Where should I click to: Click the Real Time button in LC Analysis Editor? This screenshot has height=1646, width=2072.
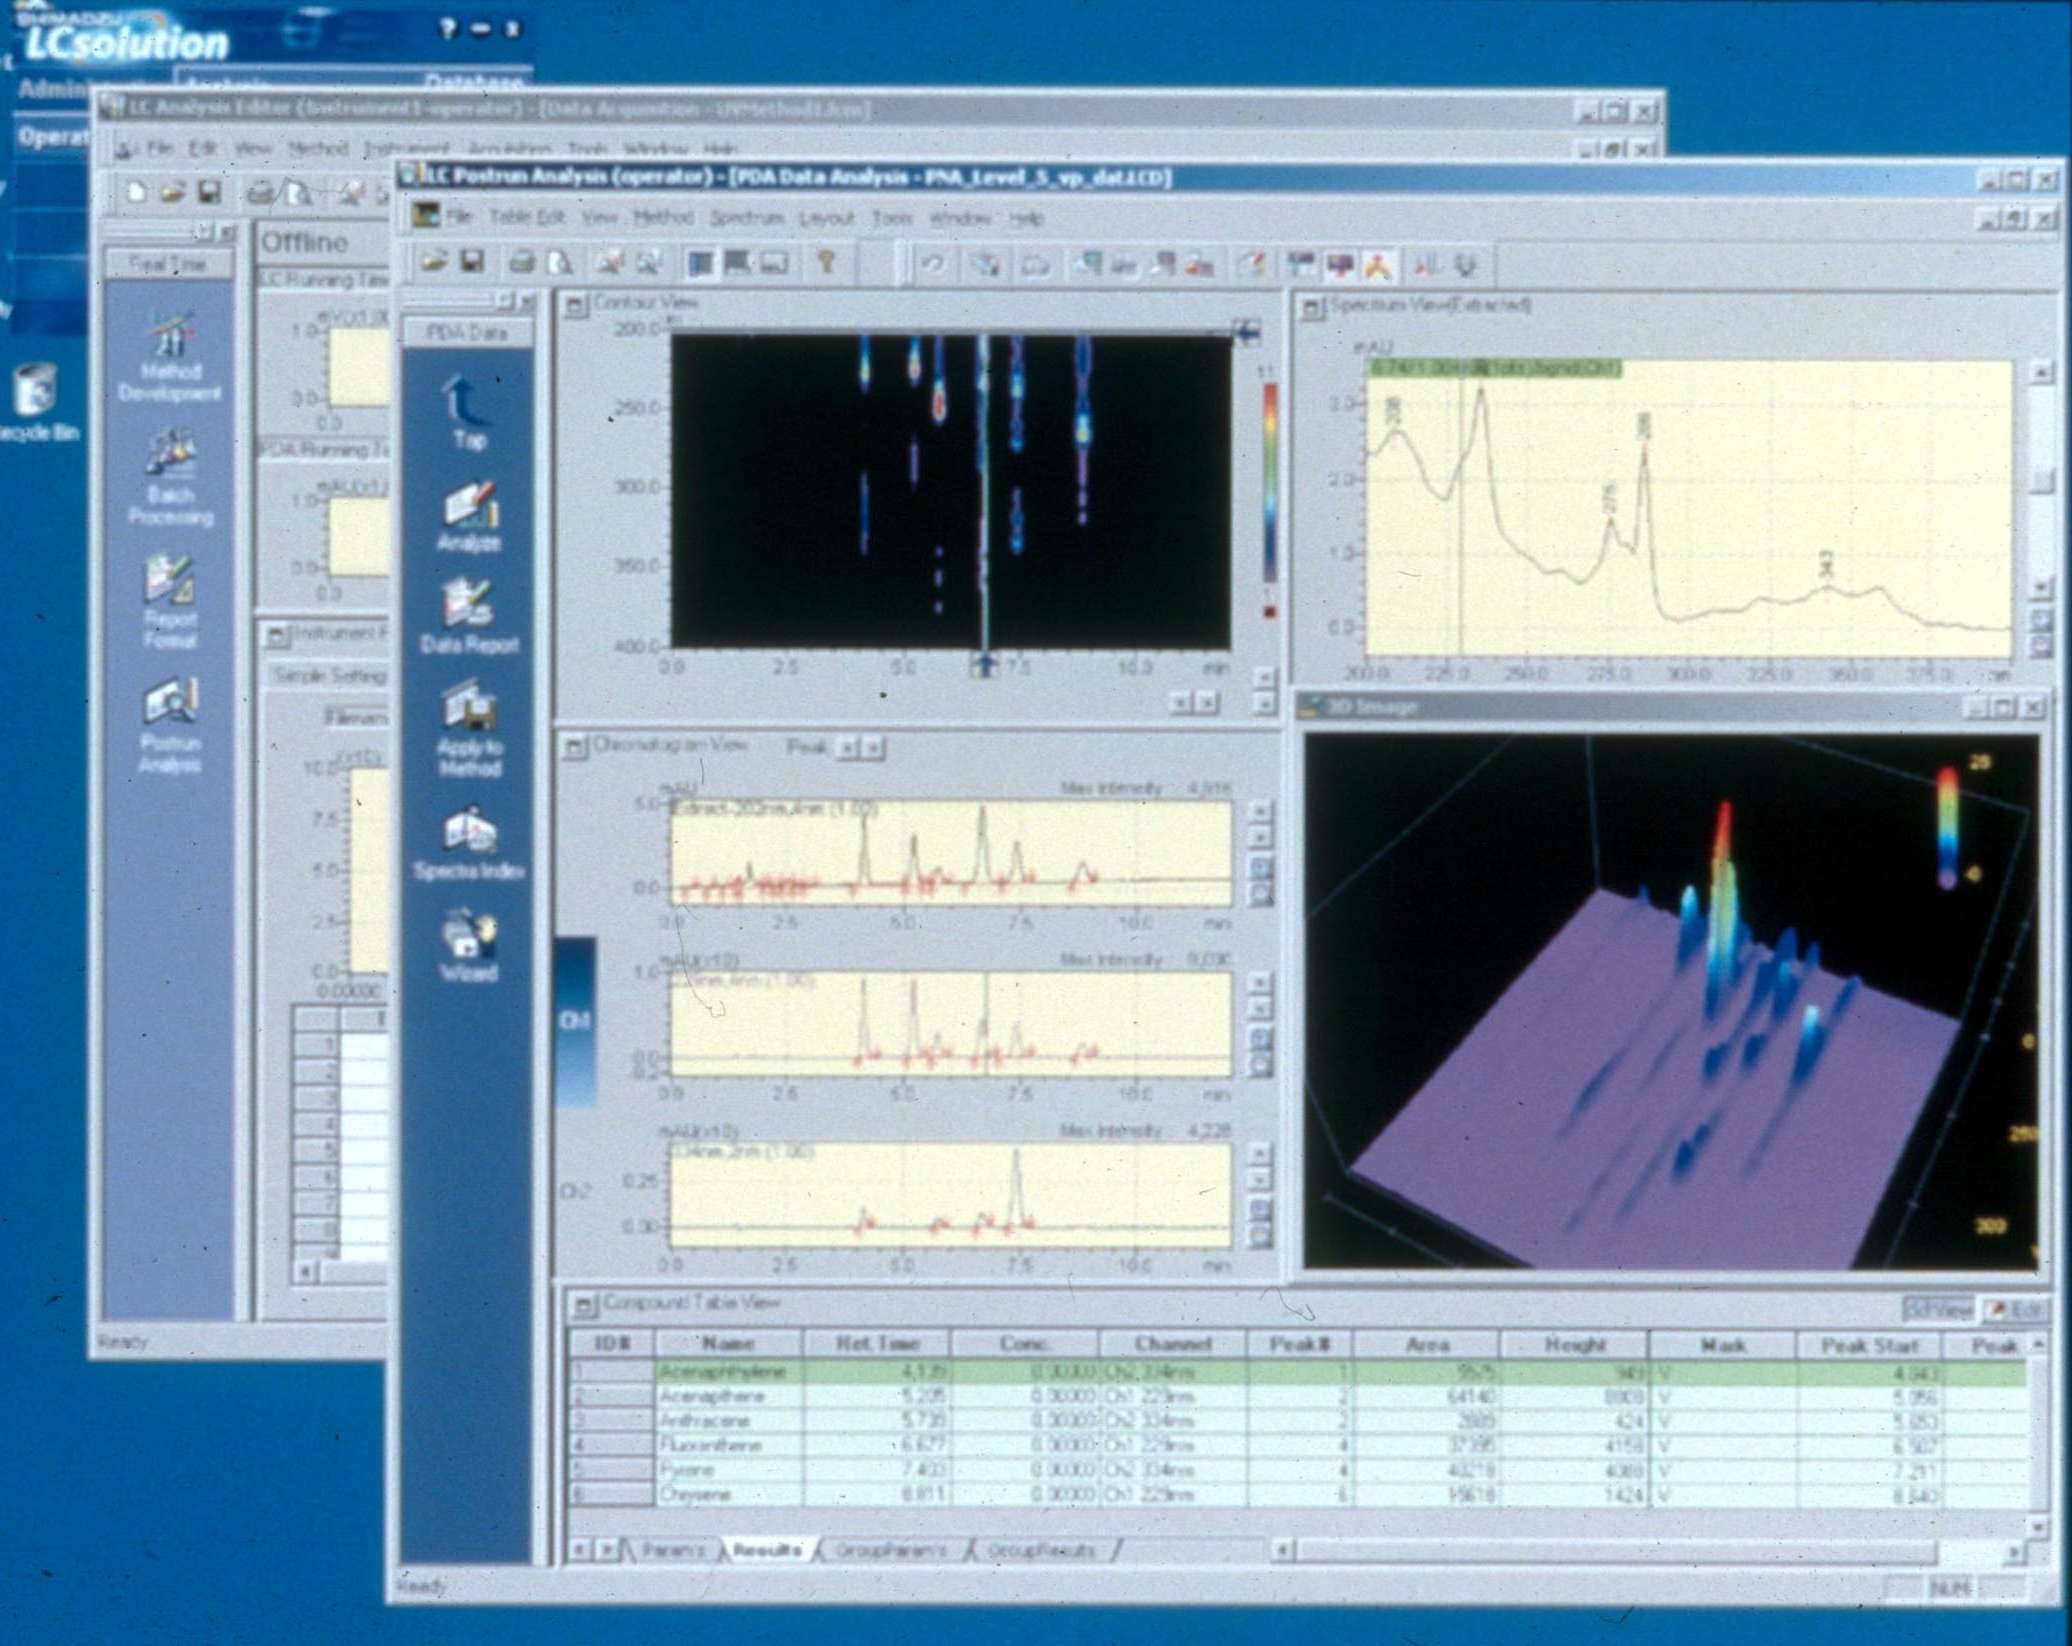pyautogui.click(x=169, y=264)
